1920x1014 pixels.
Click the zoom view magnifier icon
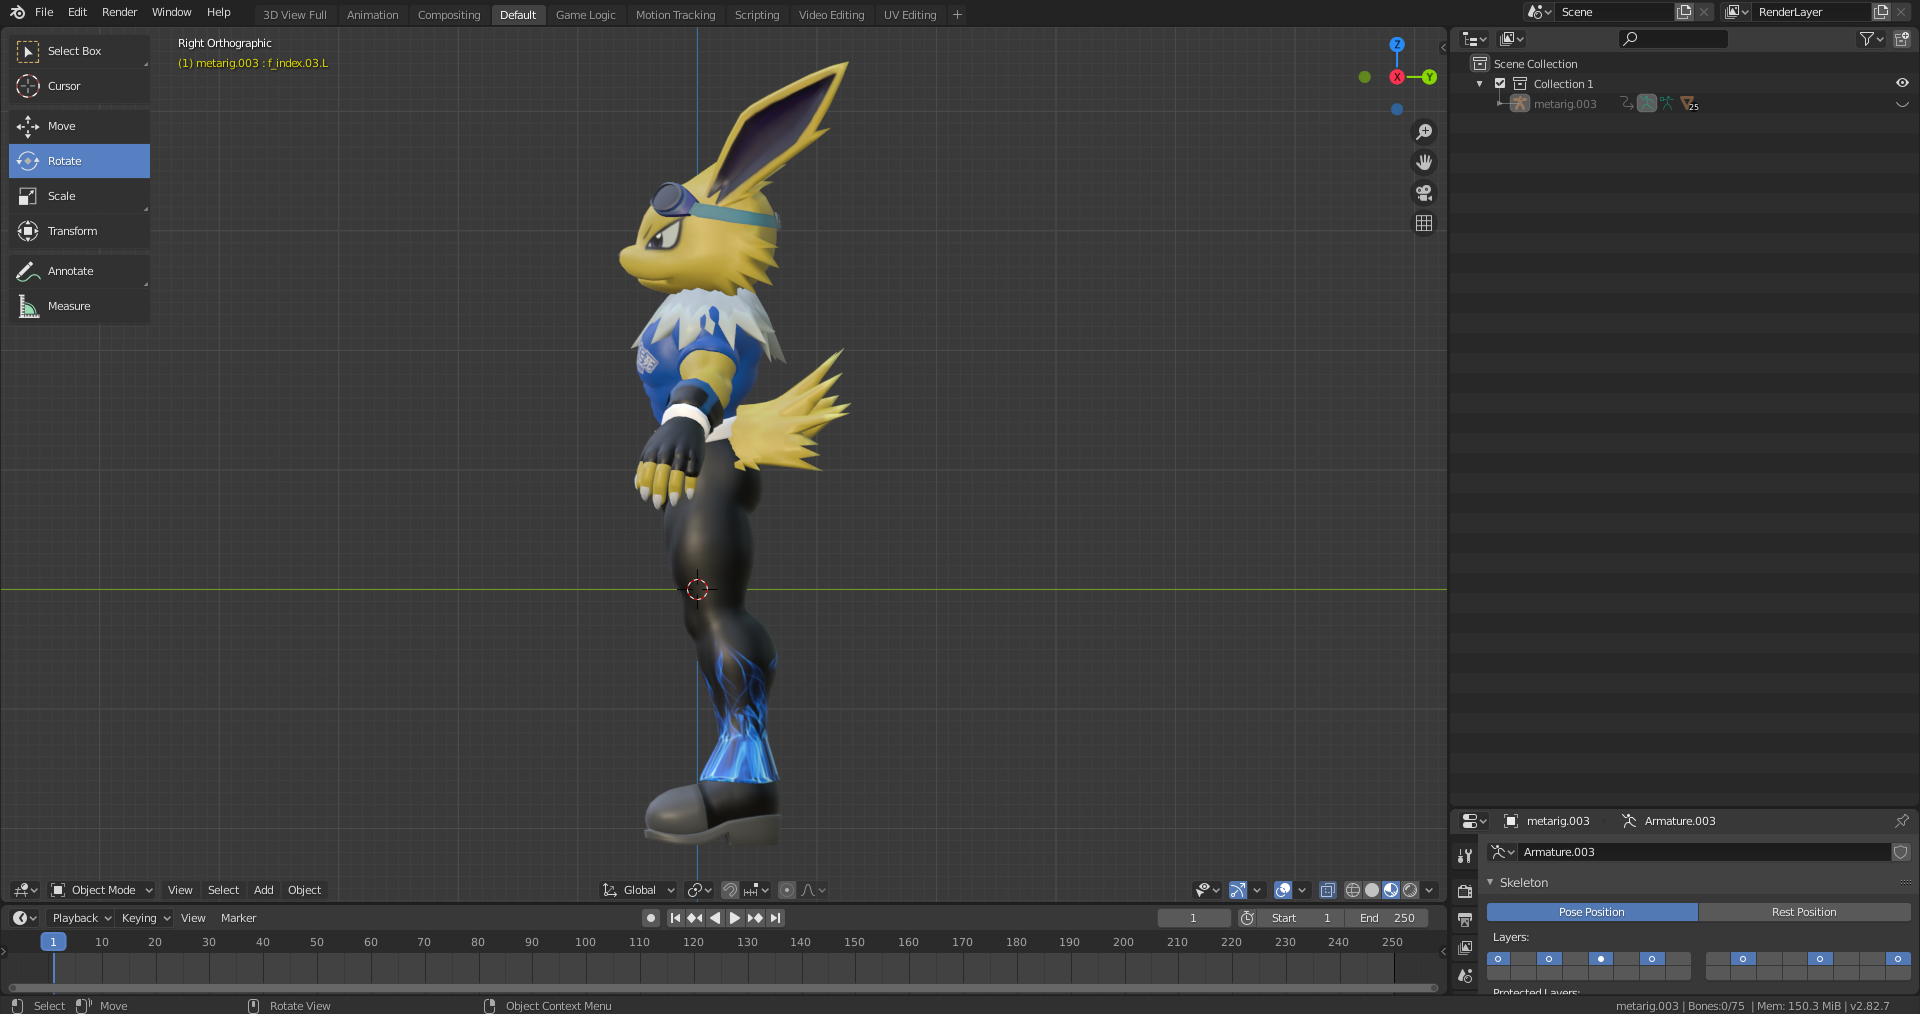tap(1424, 132)
